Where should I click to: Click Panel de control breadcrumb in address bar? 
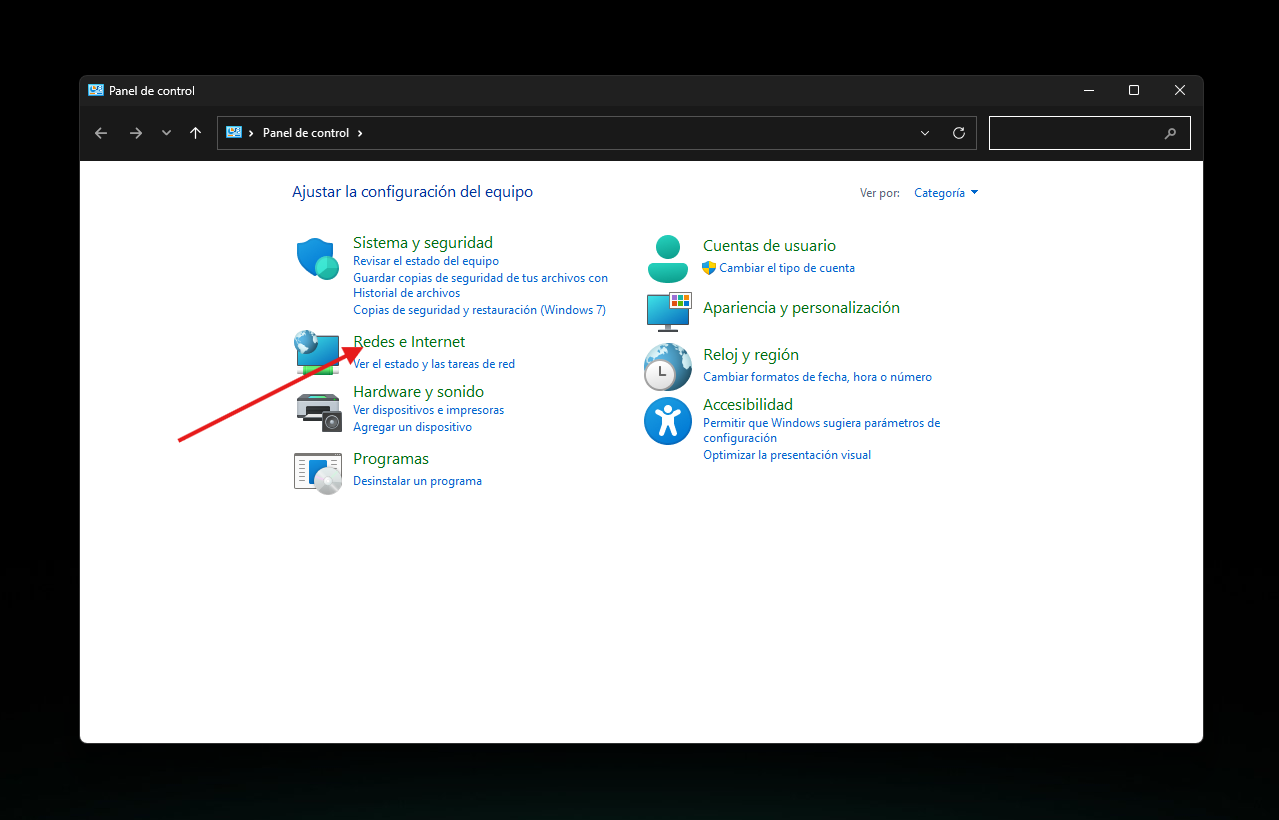305,133
